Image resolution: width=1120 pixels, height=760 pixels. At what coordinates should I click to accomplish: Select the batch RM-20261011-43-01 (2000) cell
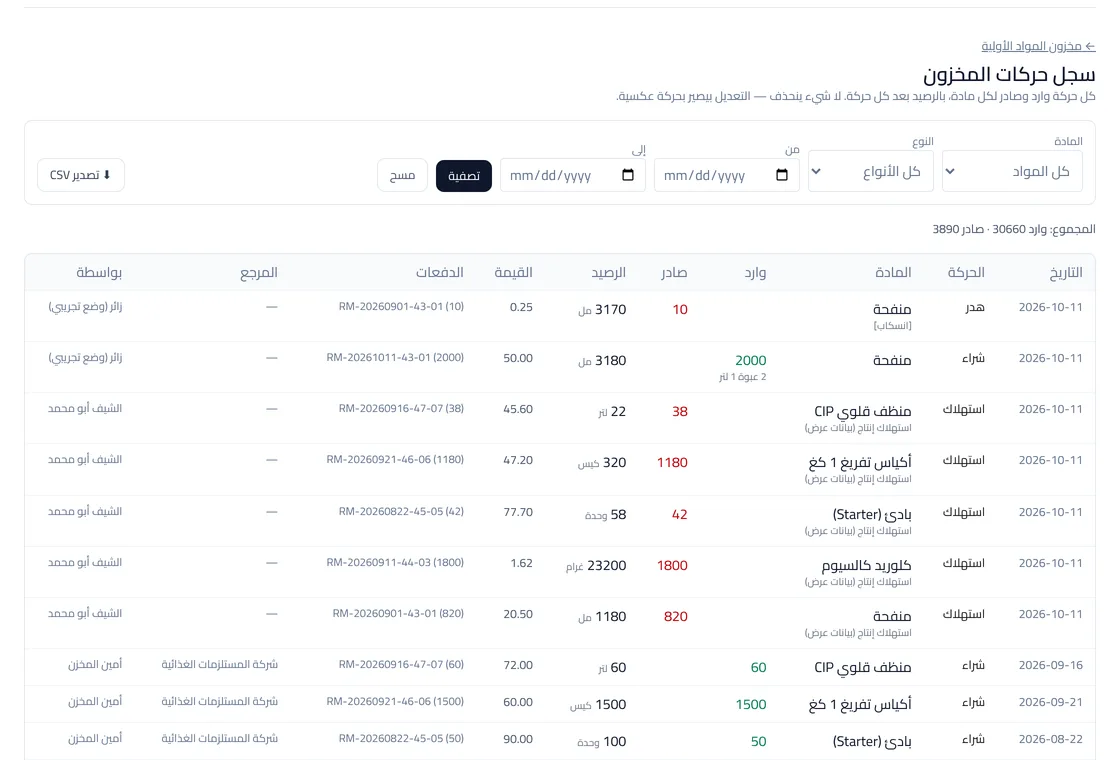[395, 357]
